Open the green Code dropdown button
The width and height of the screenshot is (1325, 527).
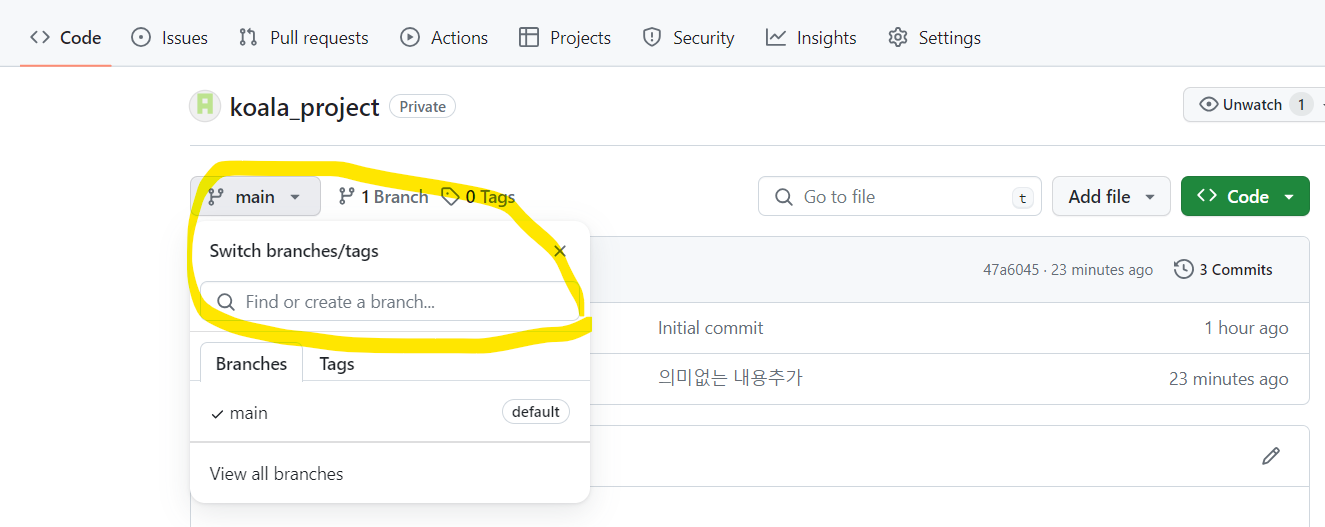point(1245,197)
